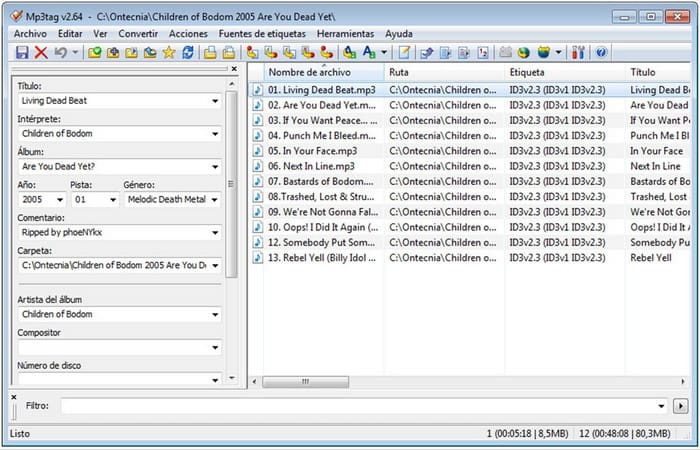The width and height of the screenshot is (700, 450).
Task: Click inside the Filtro input field
Action: [x=358, y=406]
